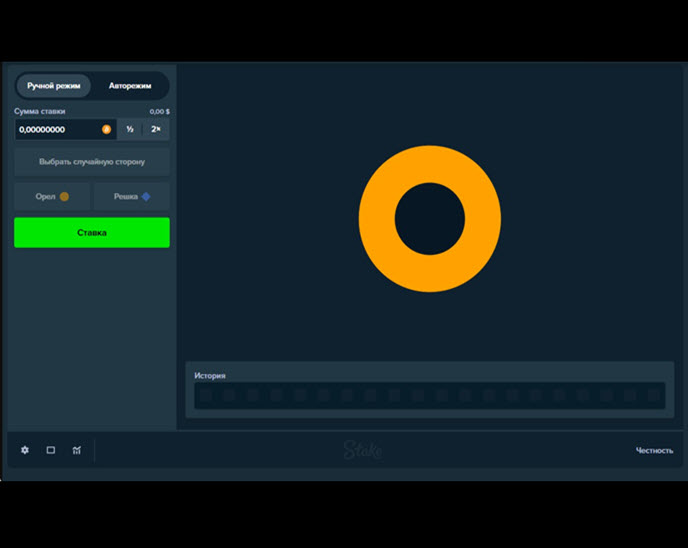Select the last slot in История row
The height and width of the screenshot is (548, 688).
[653, 396]
